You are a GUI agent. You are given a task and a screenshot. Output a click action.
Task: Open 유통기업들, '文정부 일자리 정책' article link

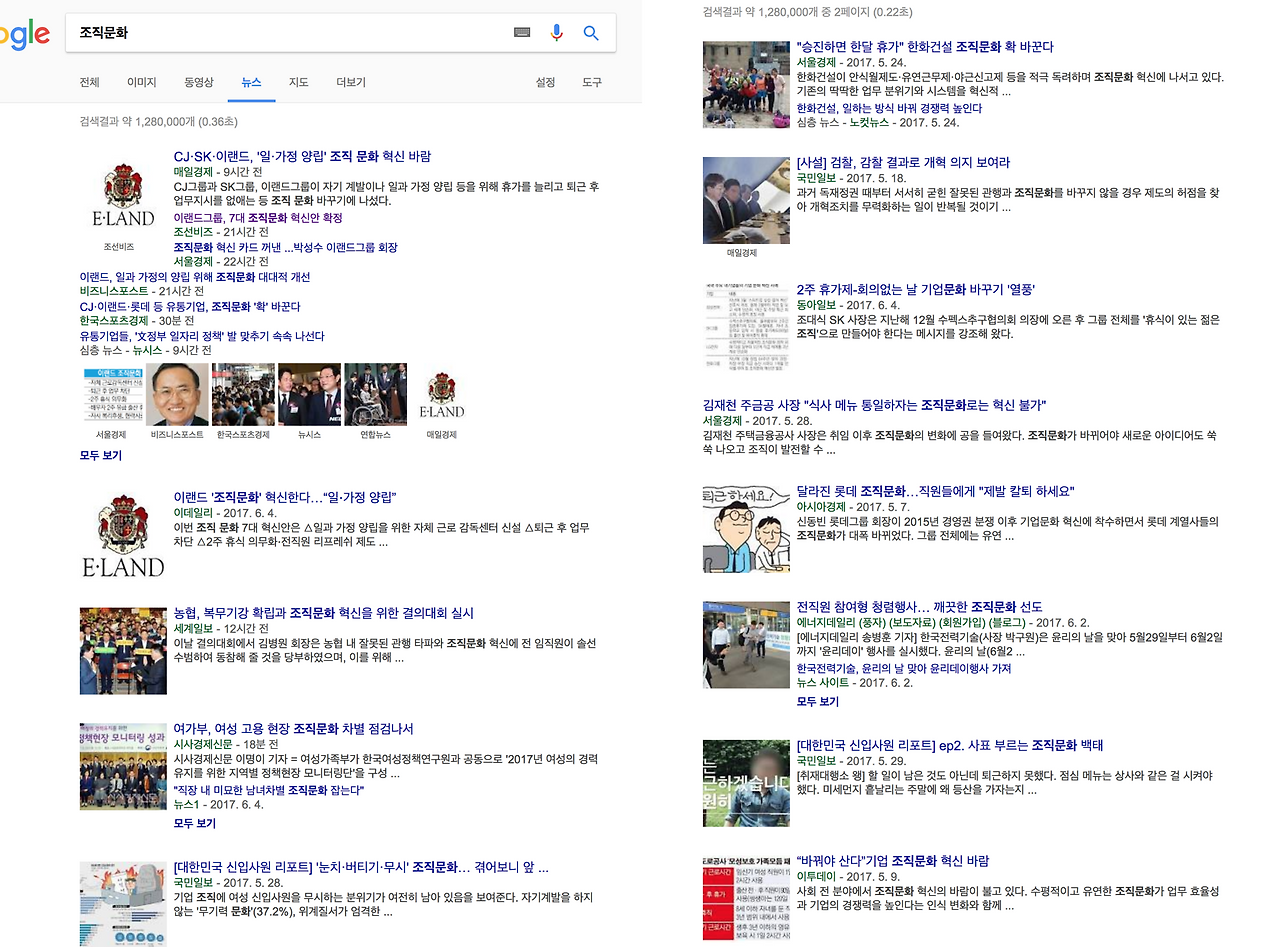point(202,336)
